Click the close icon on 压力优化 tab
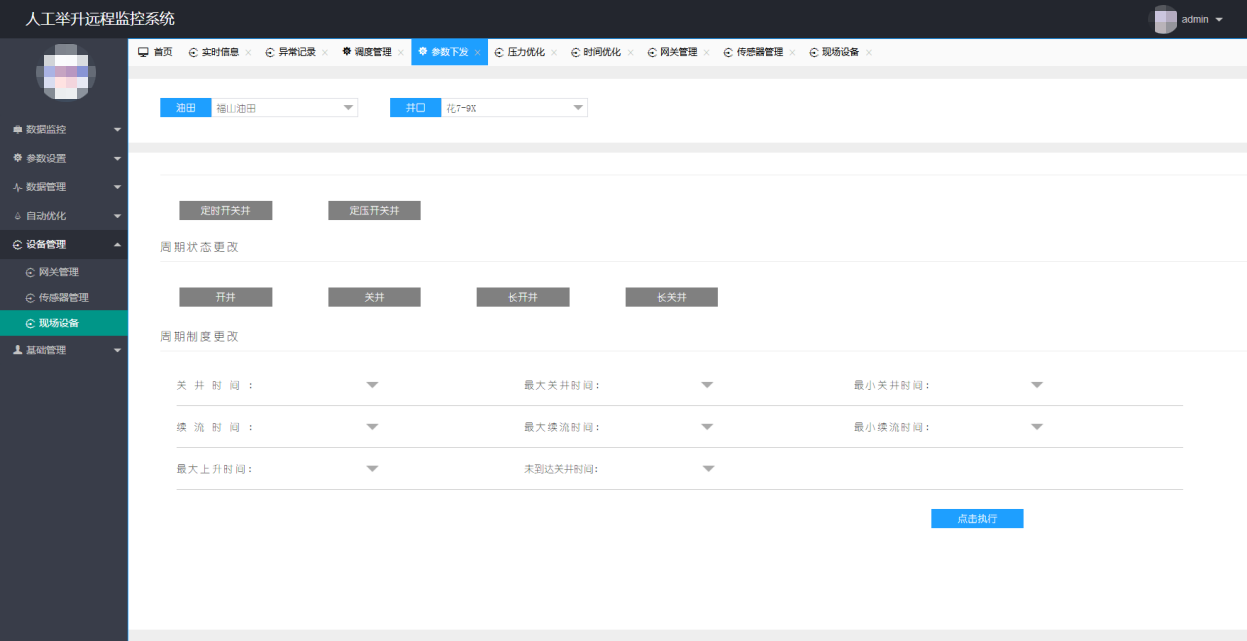 554,53
